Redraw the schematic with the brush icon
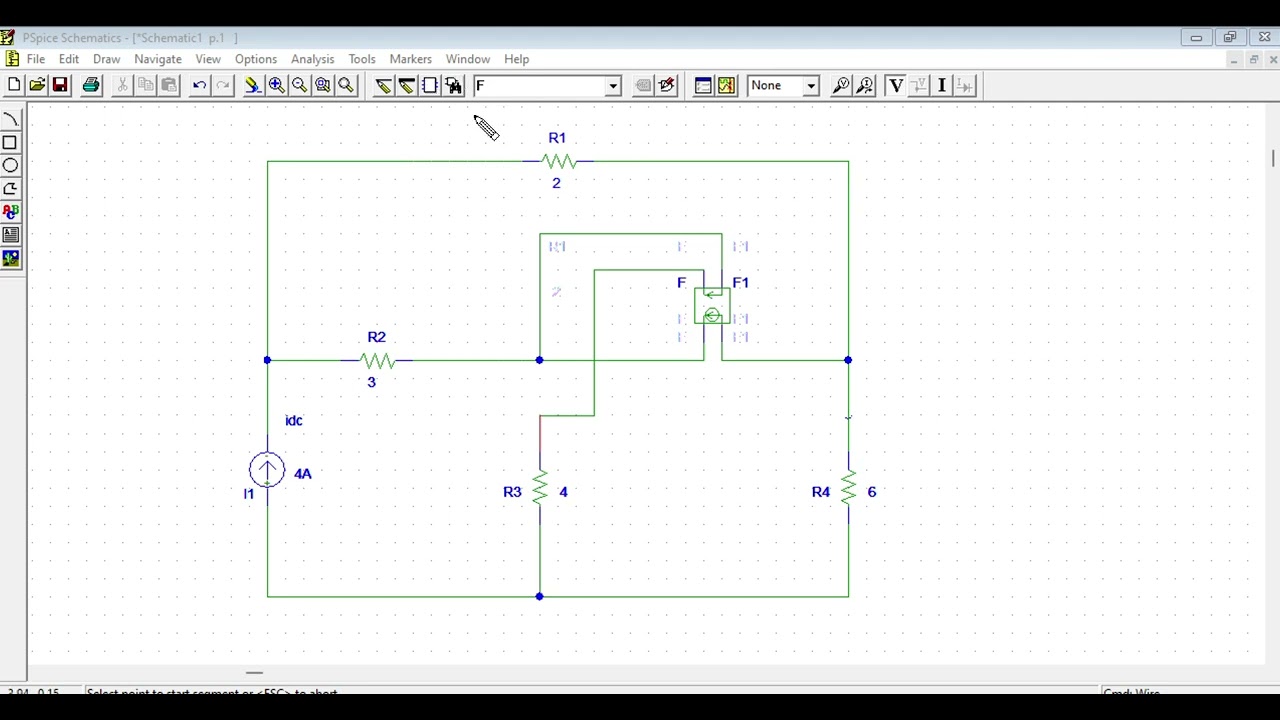This screenshot has width=1280, height=720. pos(253,86)
